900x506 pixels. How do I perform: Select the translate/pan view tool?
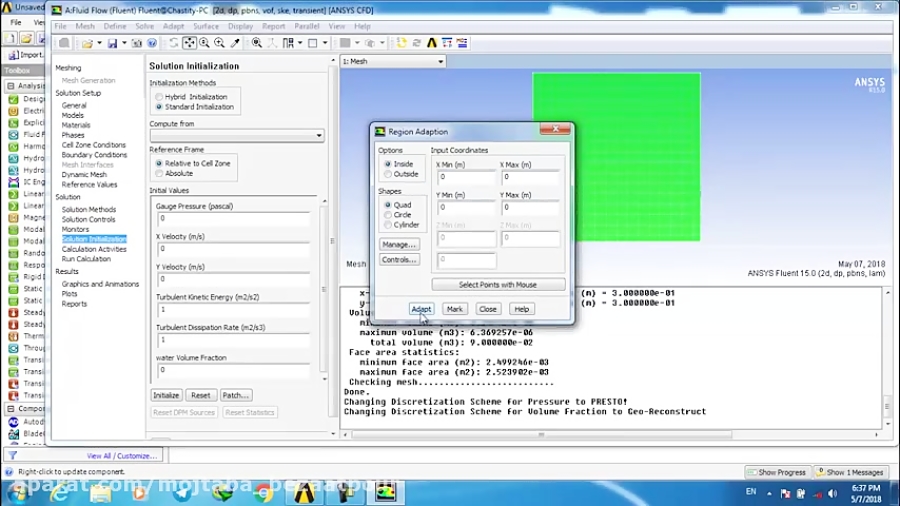click(189, 43)
